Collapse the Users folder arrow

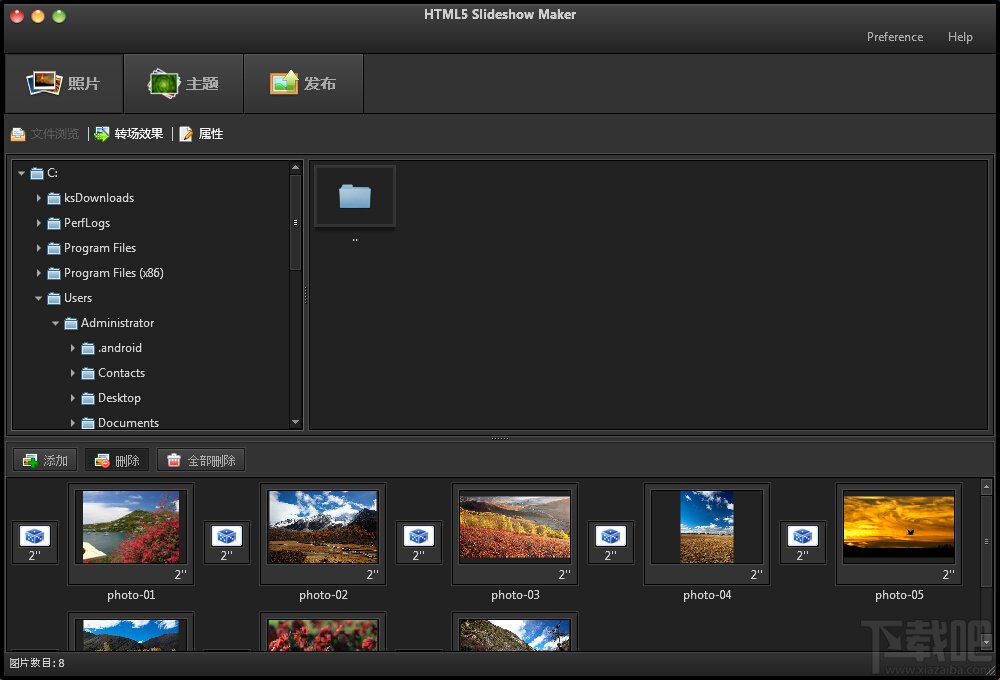[38, 298]
